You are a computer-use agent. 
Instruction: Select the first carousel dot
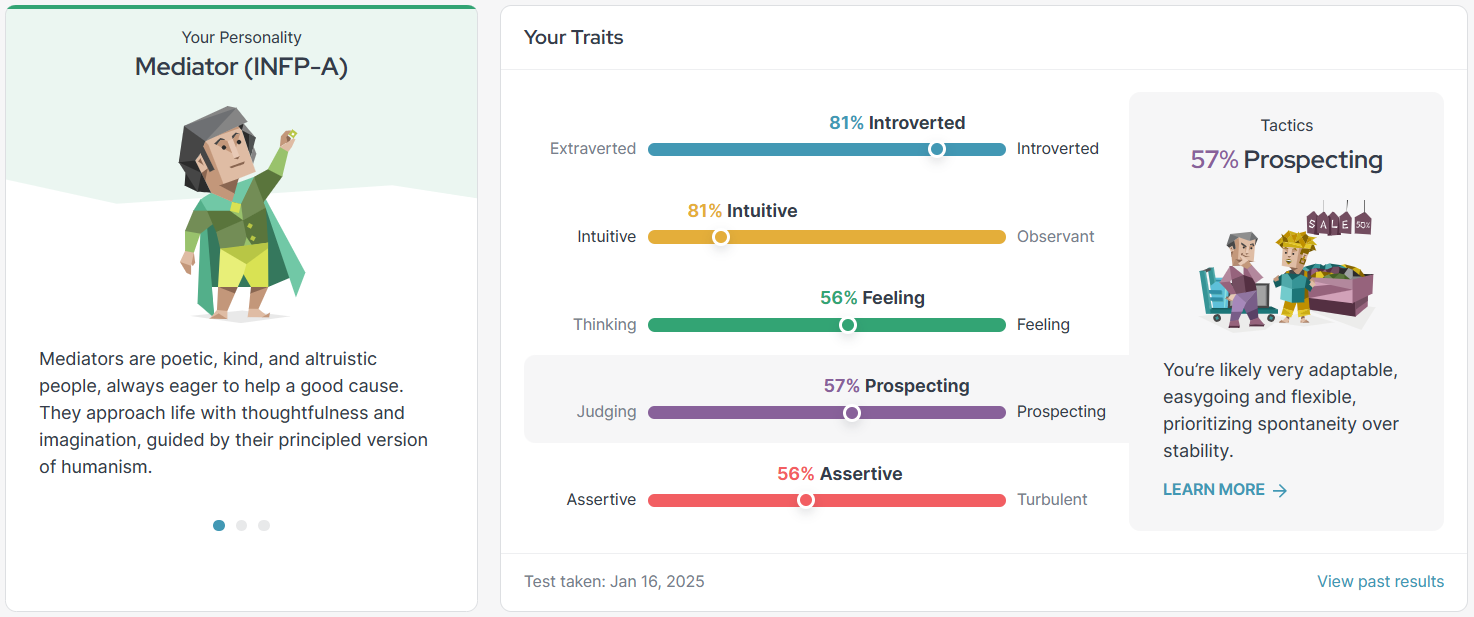click(219, 525)
